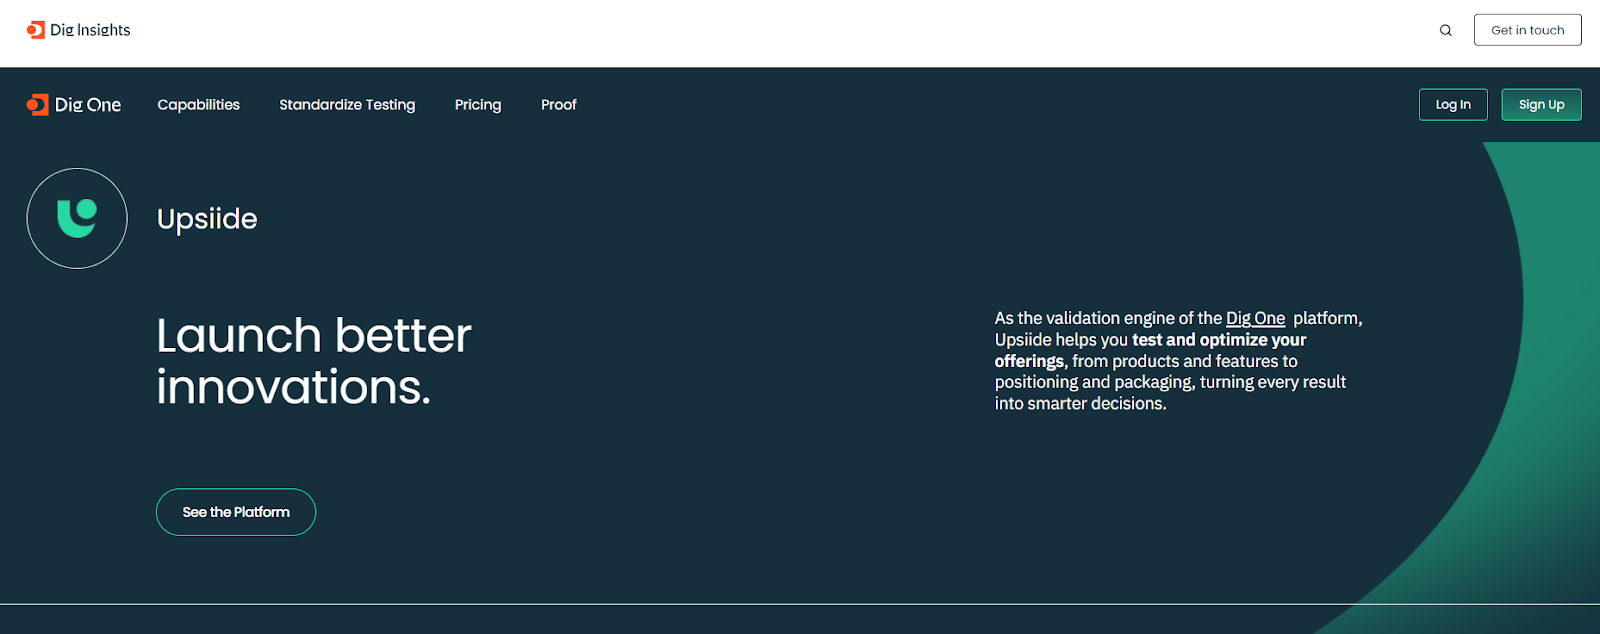
Task: Go to the Pricing page
Action: tap(478, 105)
